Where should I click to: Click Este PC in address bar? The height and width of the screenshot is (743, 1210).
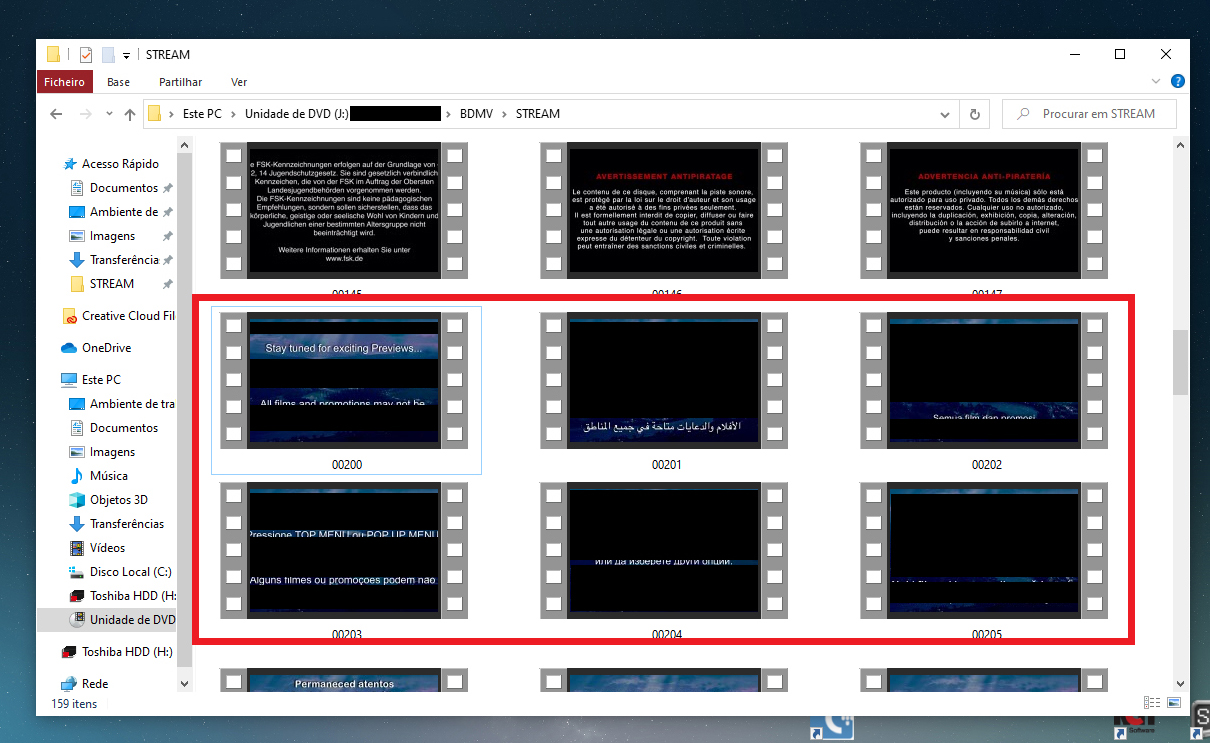click(x=202, y=114)
